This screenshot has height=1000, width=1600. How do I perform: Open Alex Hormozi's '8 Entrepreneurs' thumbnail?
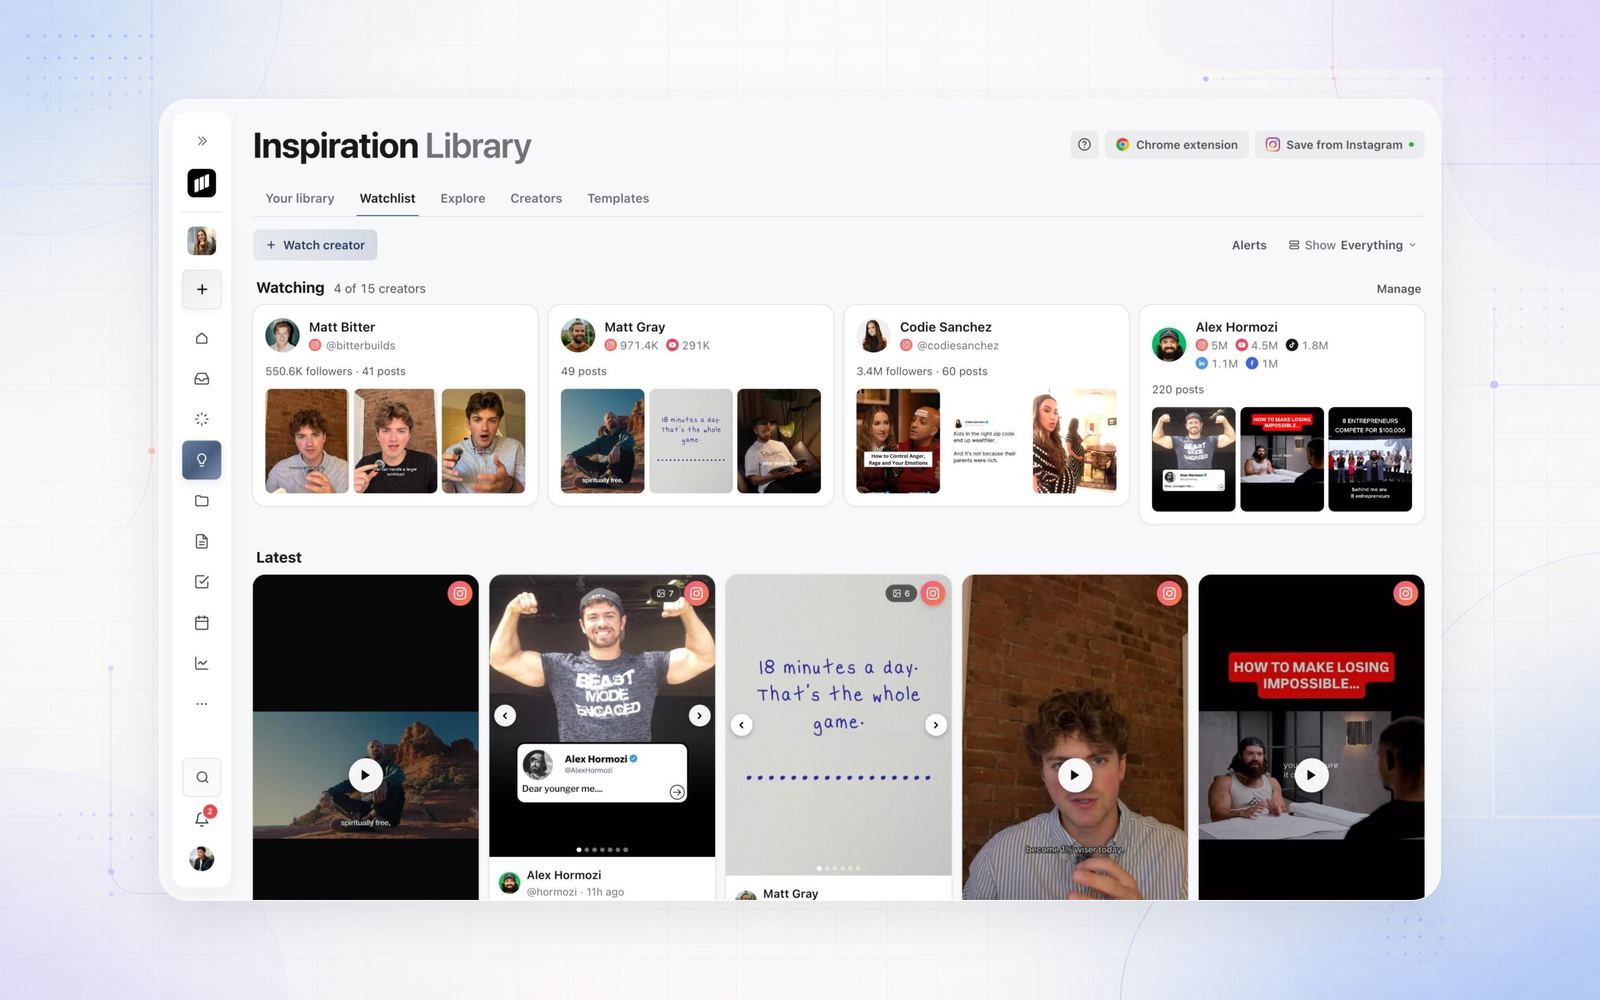(1370, 459)
